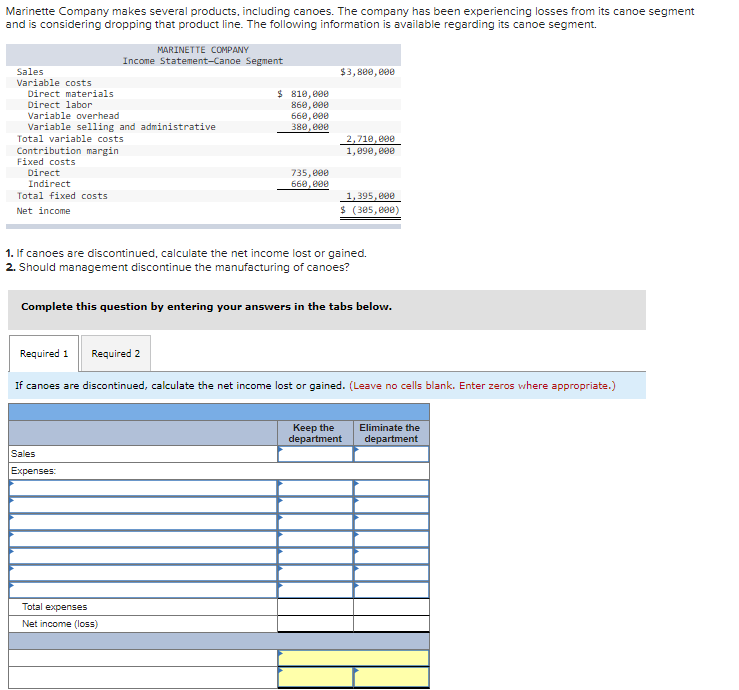The width and height of the screenshot is (739, 690).
Task: Select Net income (loss) Keep the department cell
Action: pos(315,624)
